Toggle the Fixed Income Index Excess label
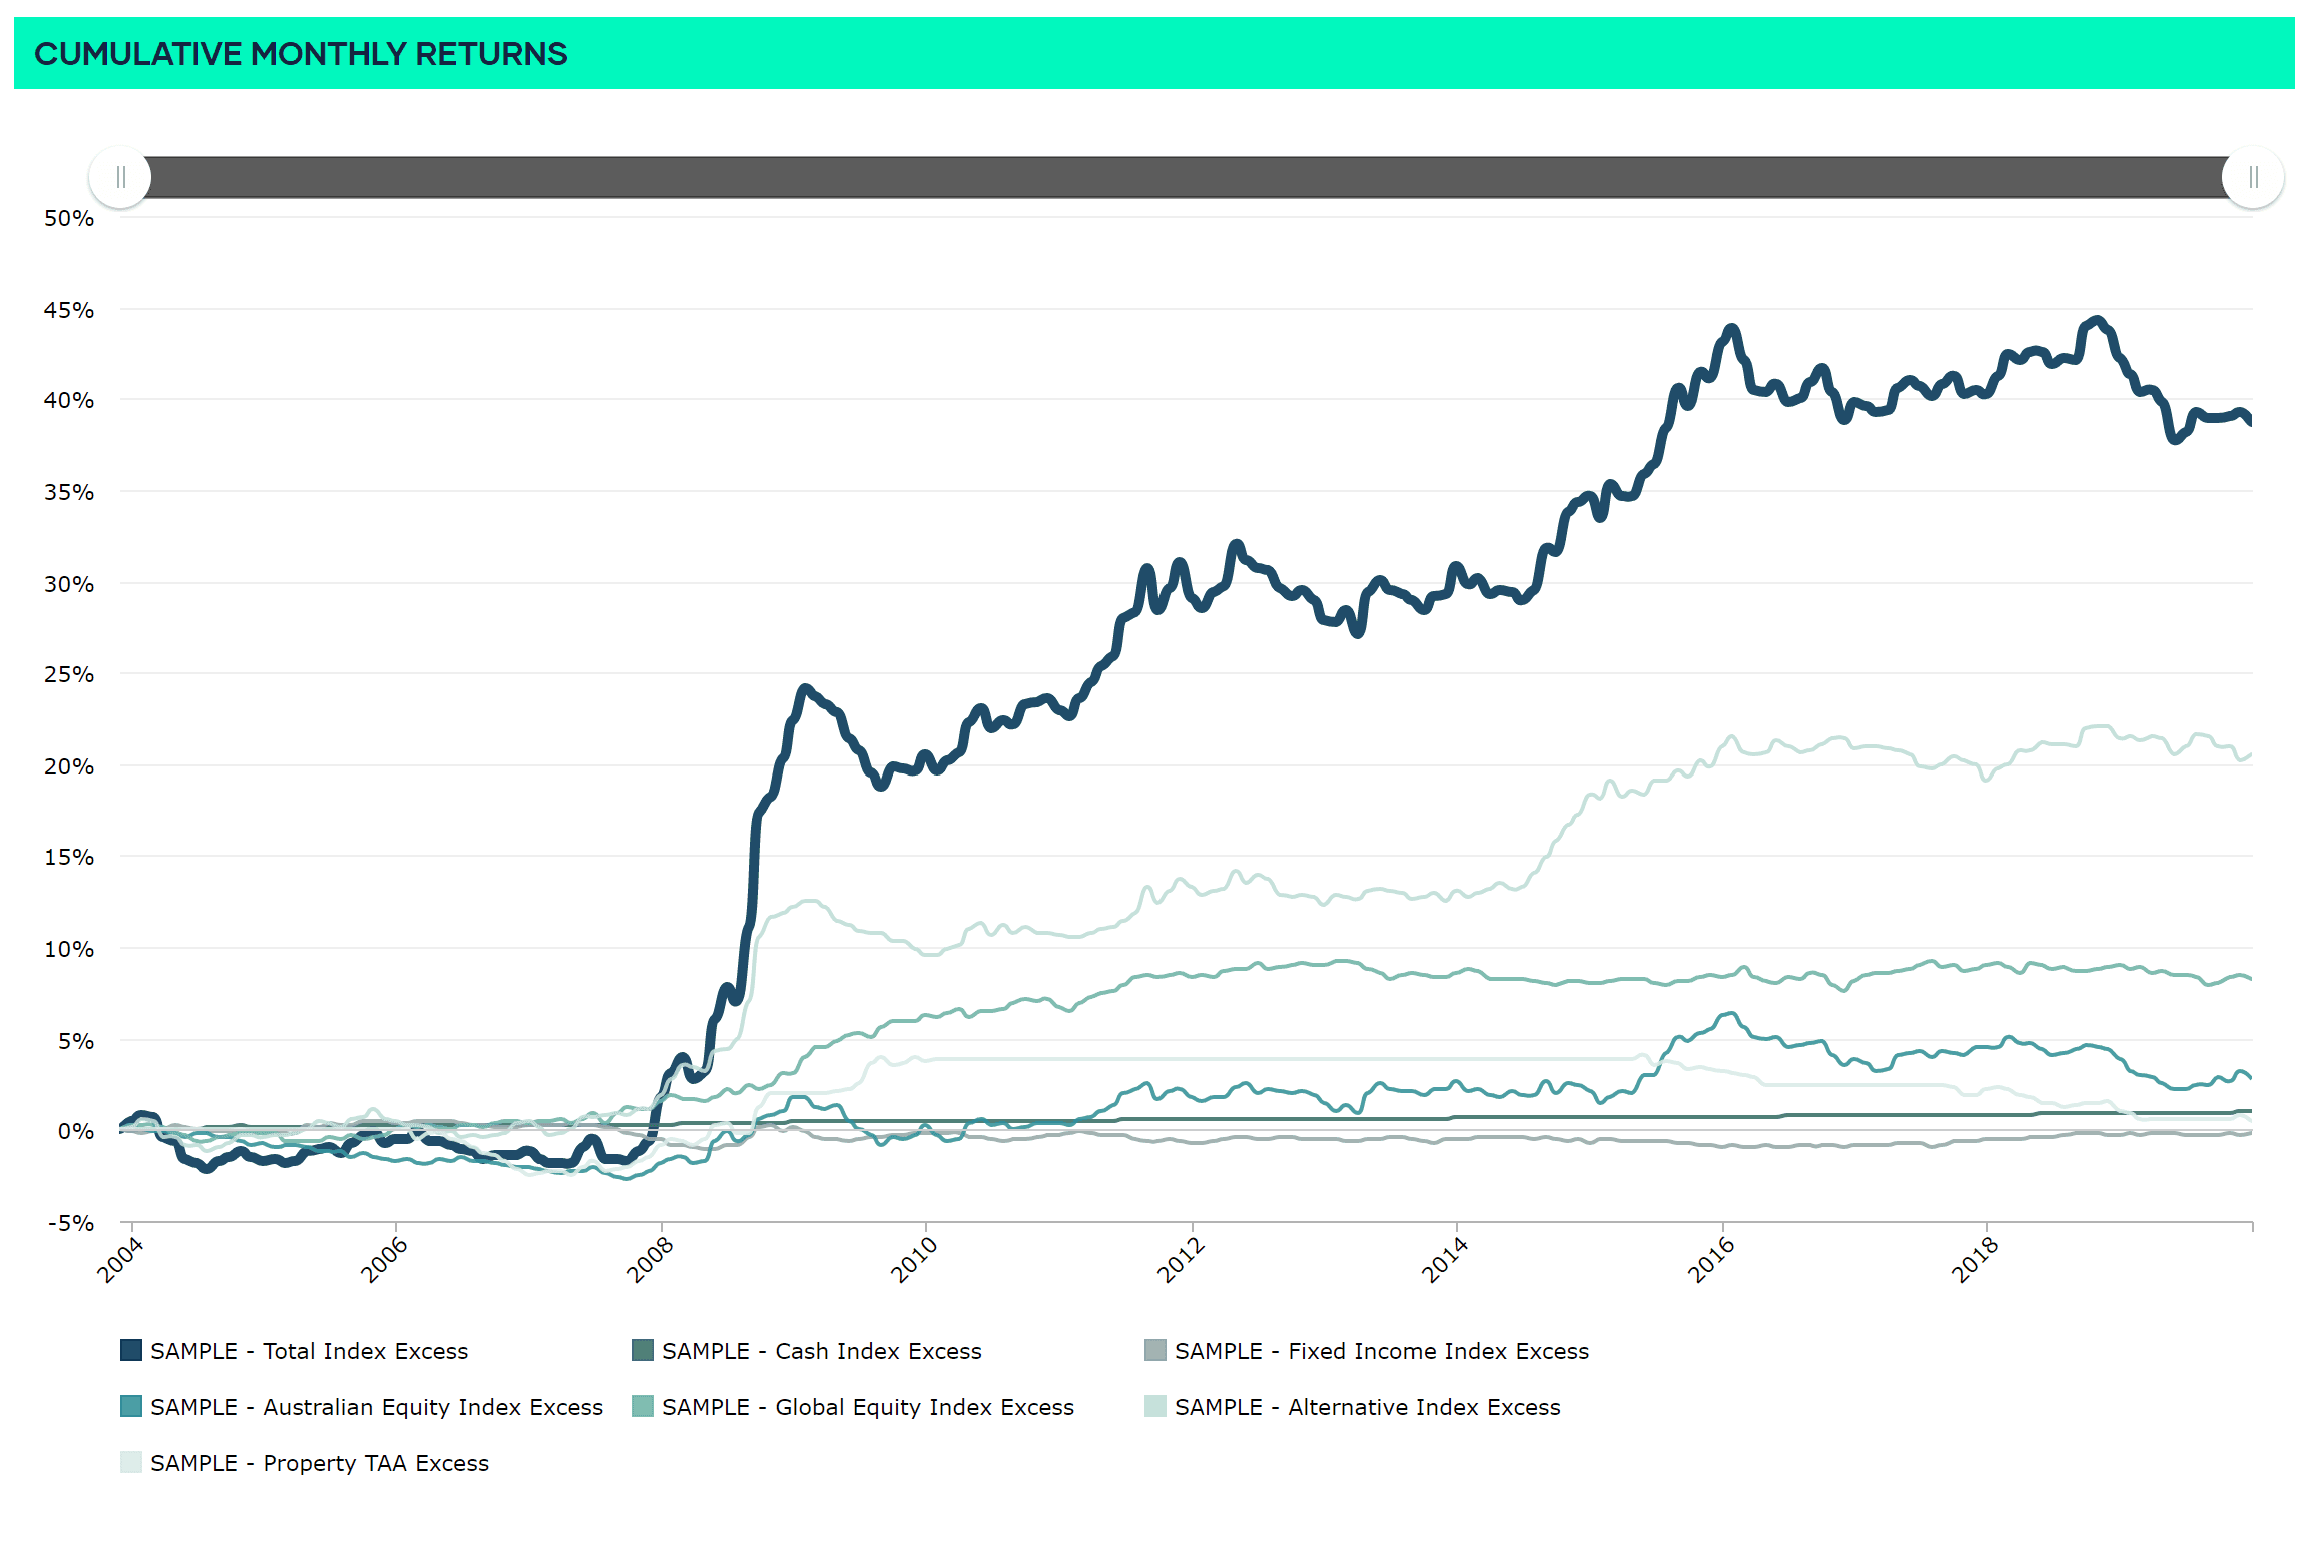The image size is (2312, 1544). point(1381,1351)
